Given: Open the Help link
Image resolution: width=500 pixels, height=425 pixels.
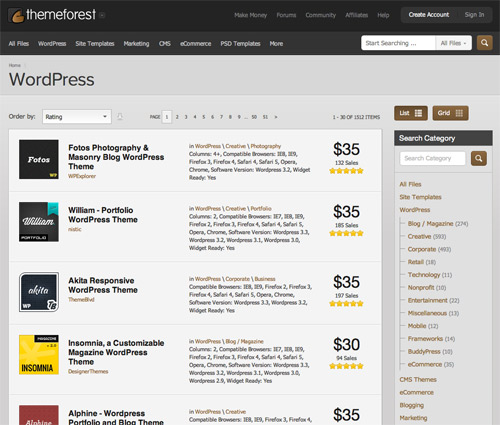Looking at the screenshot, I should (383, 15).
